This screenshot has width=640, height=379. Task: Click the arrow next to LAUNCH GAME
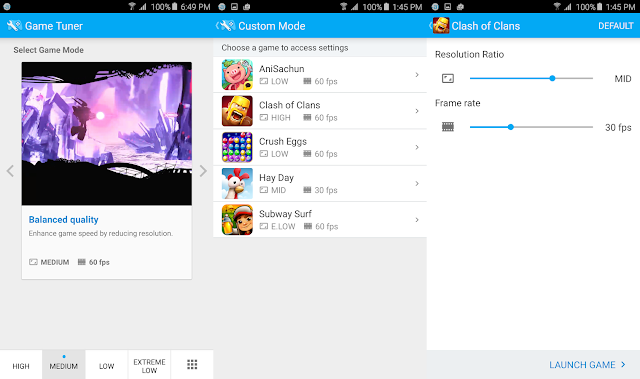coord(623,364)
